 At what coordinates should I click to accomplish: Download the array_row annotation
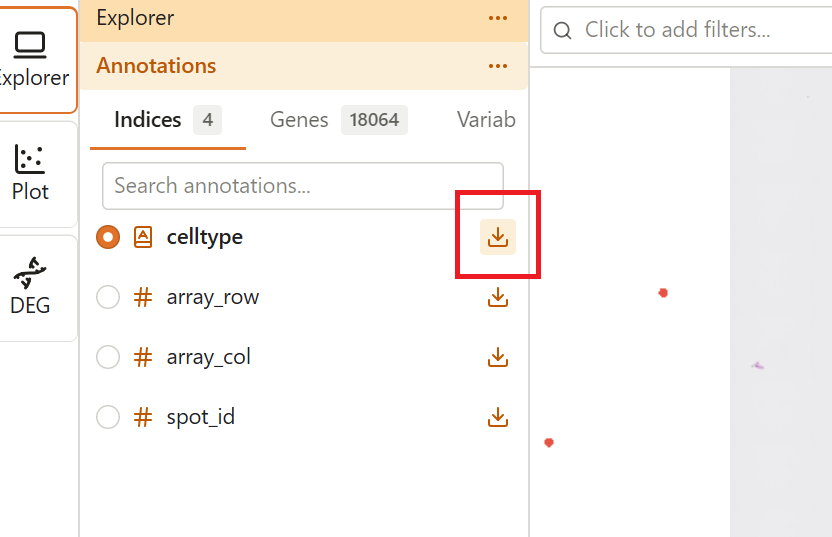pyautogui.click(x=498, y=297)
